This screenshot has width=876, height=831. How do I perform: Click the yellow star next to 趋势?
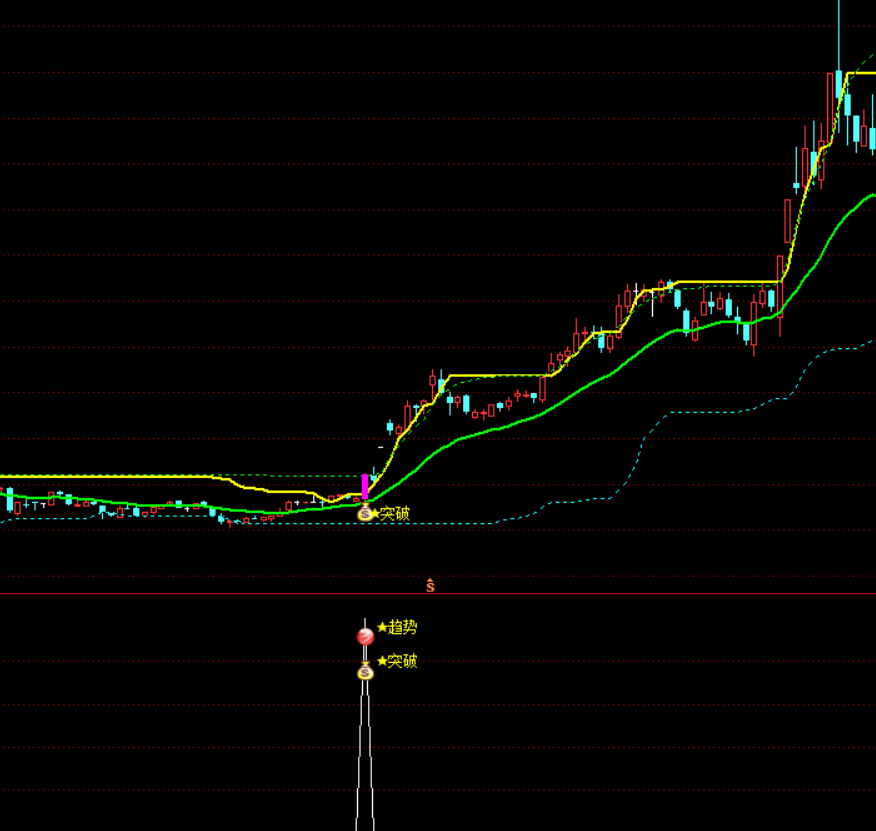(382, 628)
